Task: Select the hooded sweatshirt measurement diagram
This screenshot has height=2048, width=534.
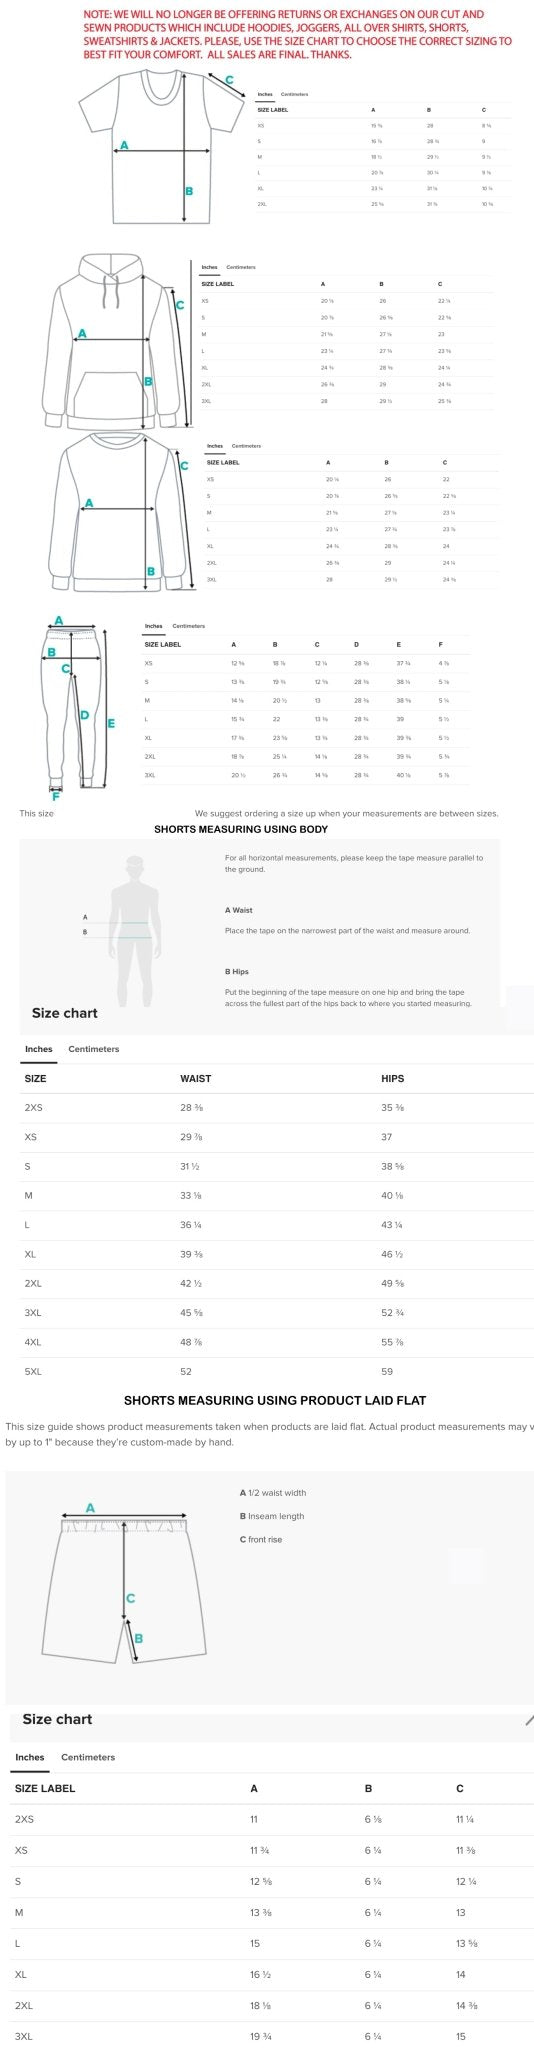Action: pyautogui.click(x=119, y=339)
